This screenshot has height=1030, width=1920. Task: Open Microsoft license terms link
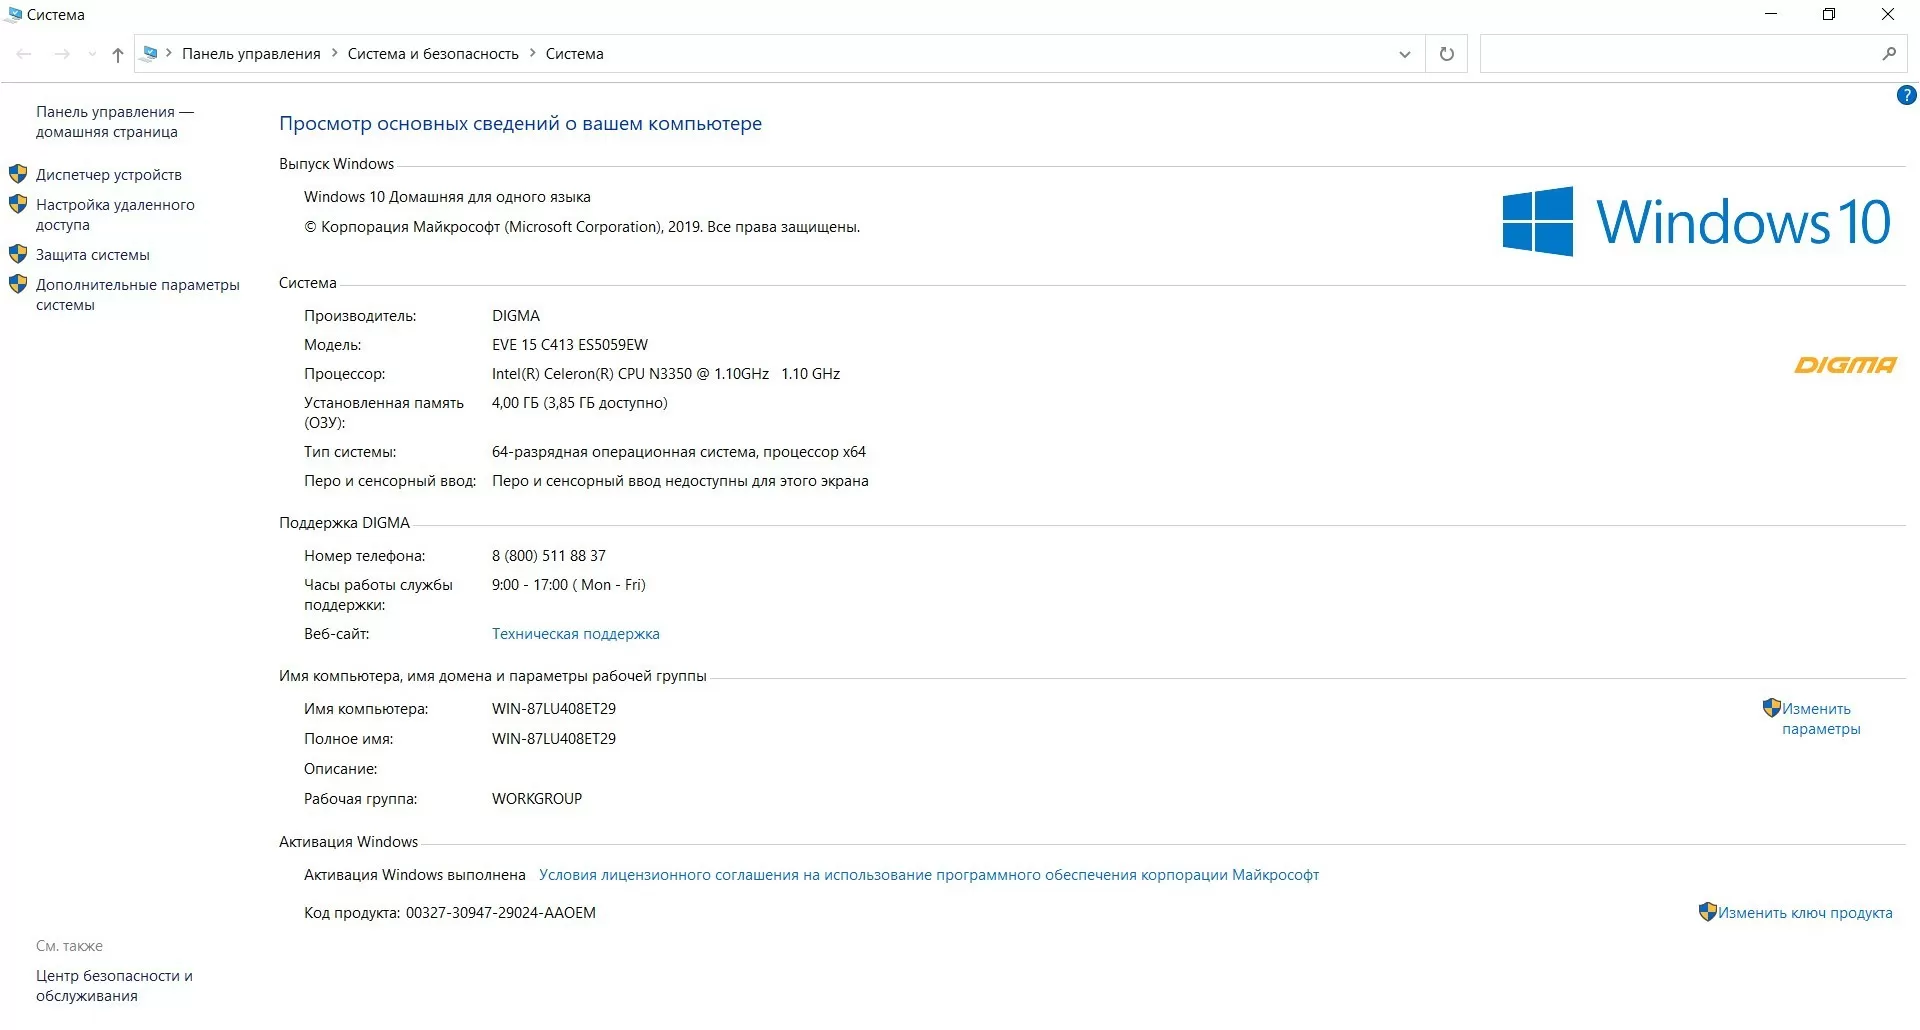(x=929, y=875)
